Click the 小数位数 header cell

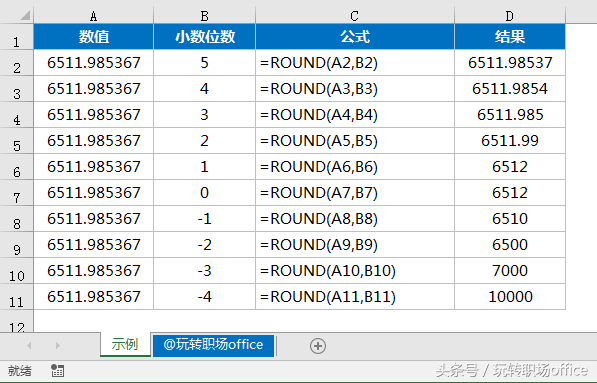point(204,37)
